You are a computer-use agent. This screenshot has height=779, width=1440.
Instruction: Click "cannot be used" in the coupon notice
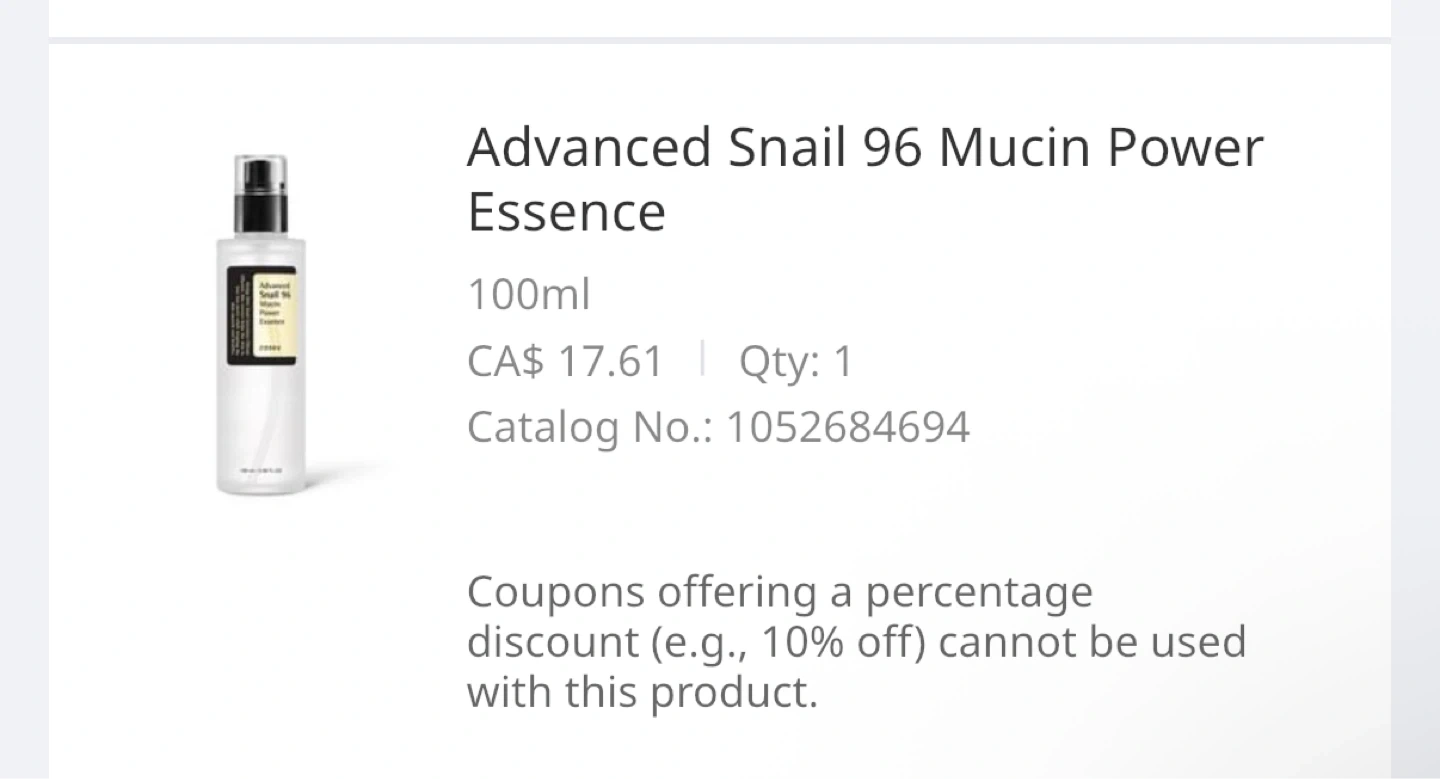(x=1092, y=642)
